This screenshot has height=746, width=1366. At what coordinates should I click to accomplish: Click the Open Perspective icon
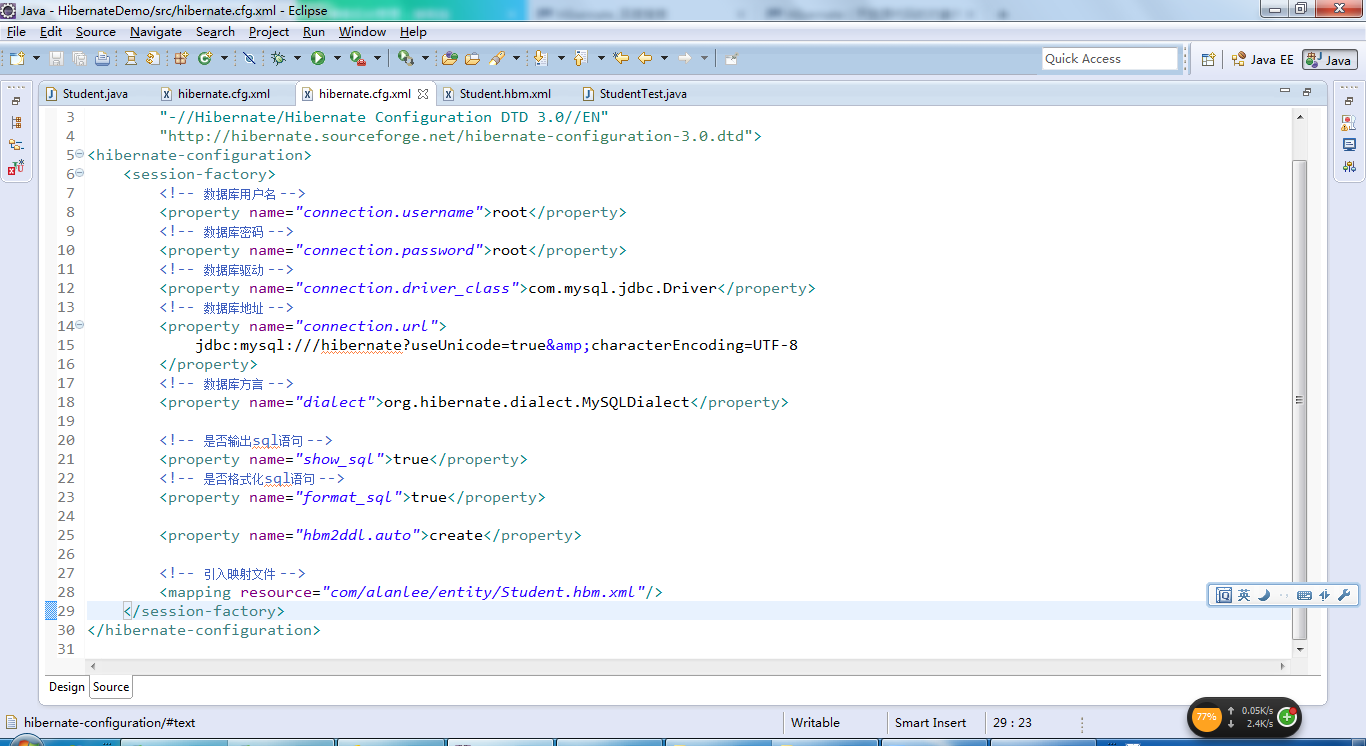[1208, 60]
